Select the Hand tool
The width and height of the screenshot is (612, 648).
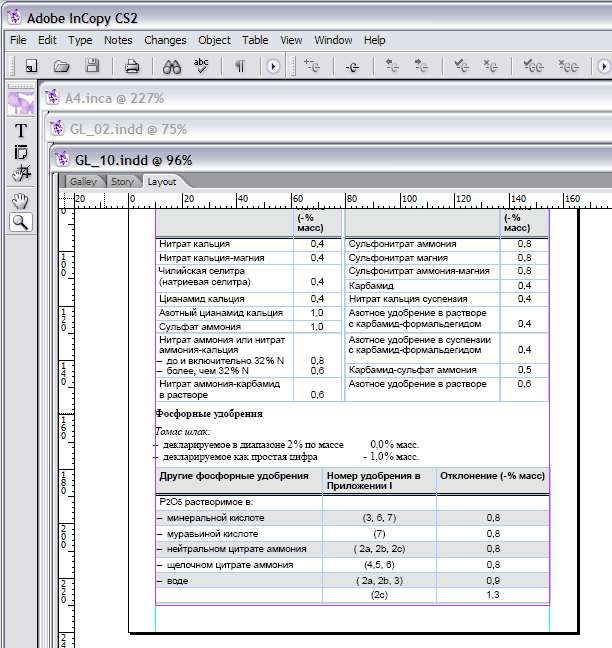click(x=20, y=201)
